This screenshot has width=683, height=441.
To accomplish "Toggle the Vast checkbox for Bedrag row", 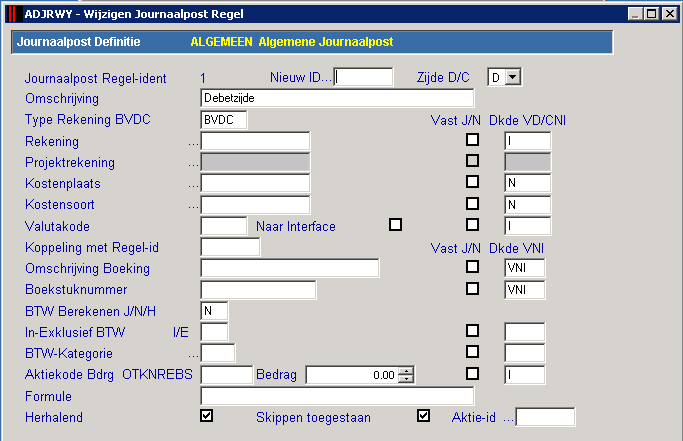I will coord(472,373).
